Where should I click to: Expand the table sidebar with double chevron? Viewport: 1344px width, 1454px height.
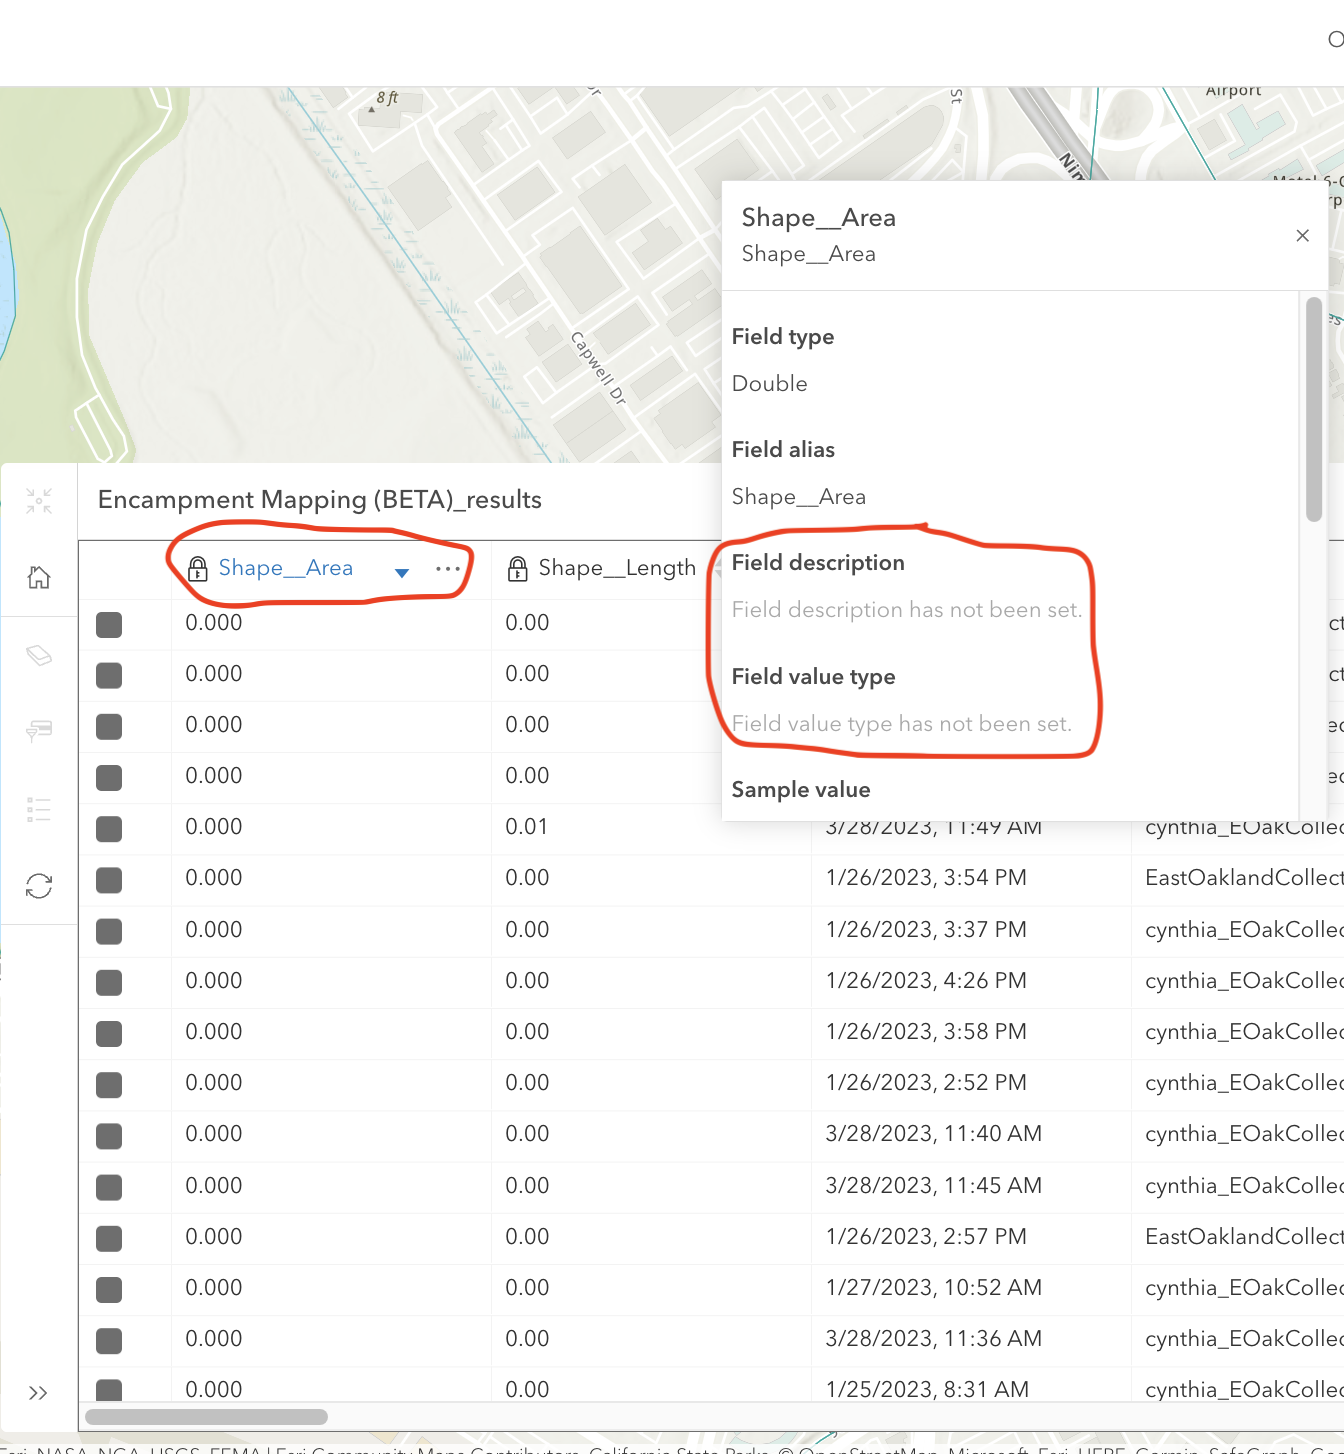coord(39,1393)
